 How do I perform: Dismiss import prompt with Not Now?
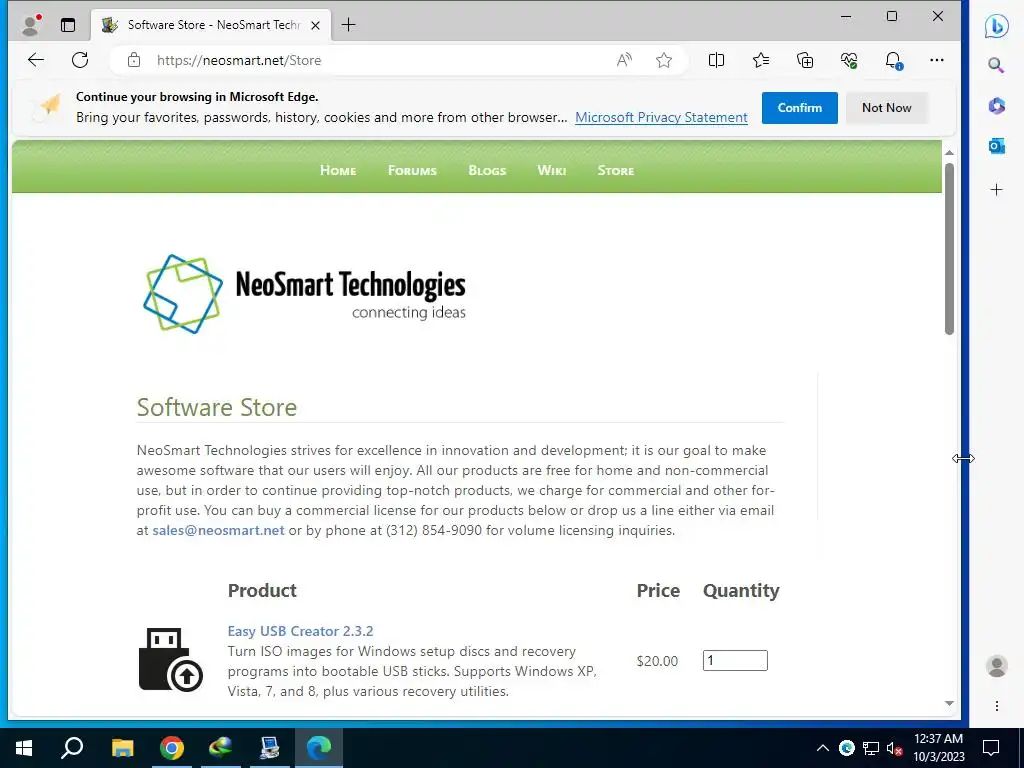pyautogui.click(x=886, y=108)
